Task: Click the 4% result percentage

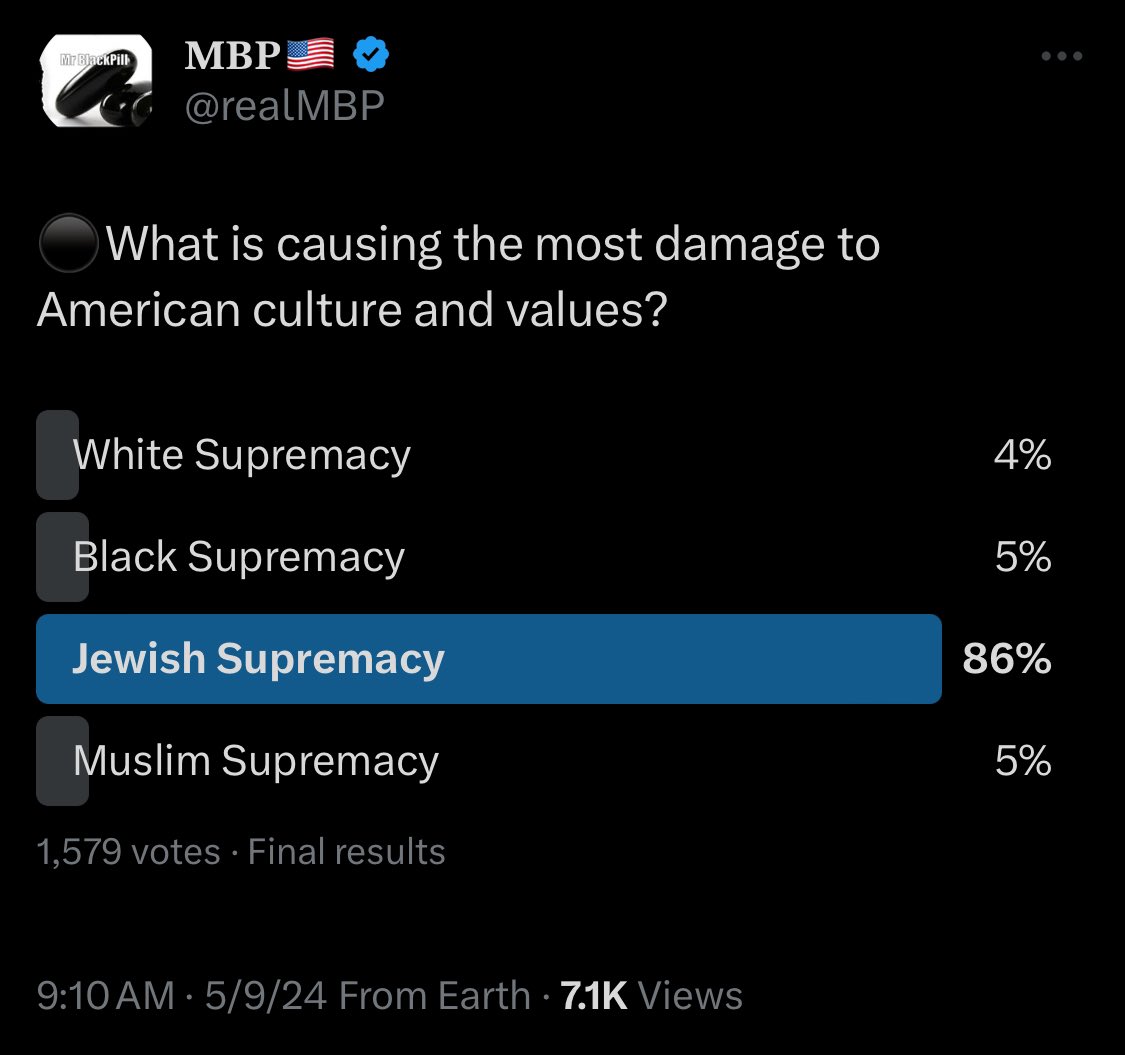Action: pyautogui.click(x=1022, y=455)
